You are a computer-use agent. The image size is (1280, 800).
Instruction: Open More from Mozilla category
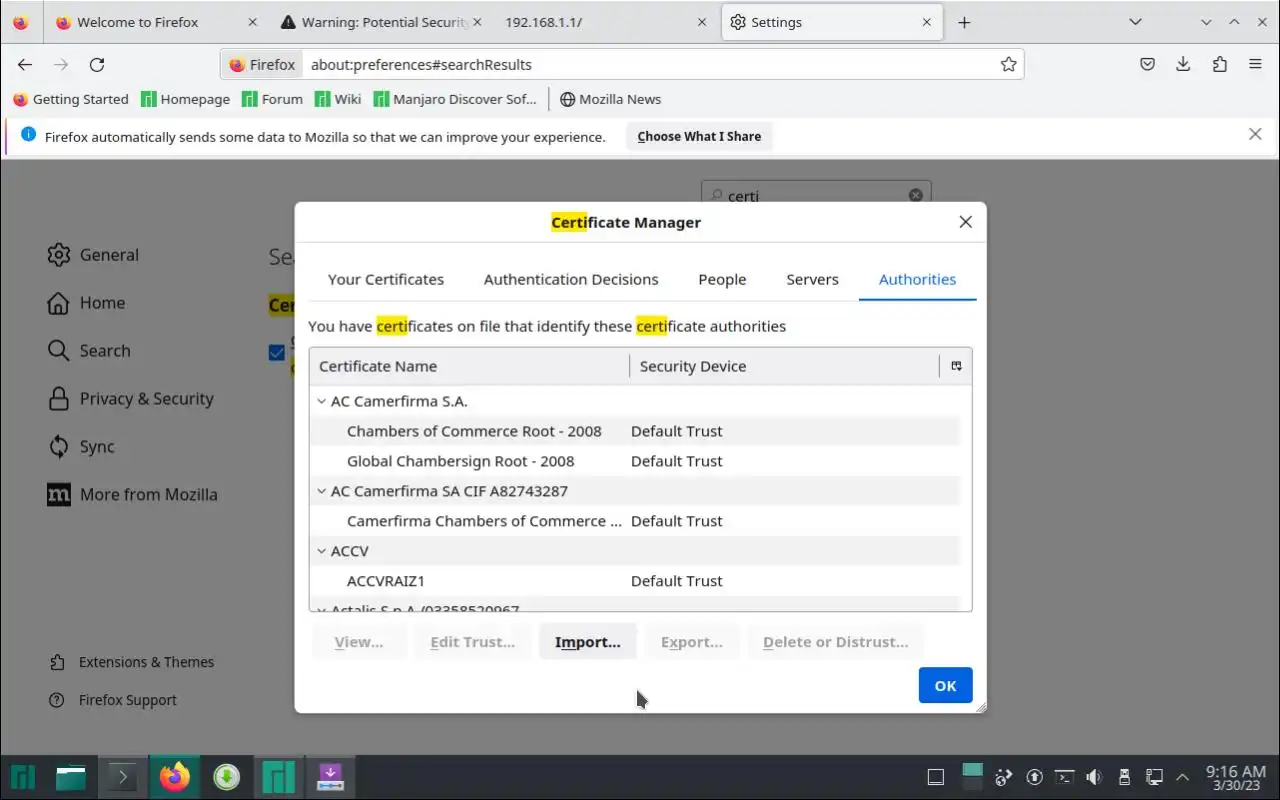point(132,495)
